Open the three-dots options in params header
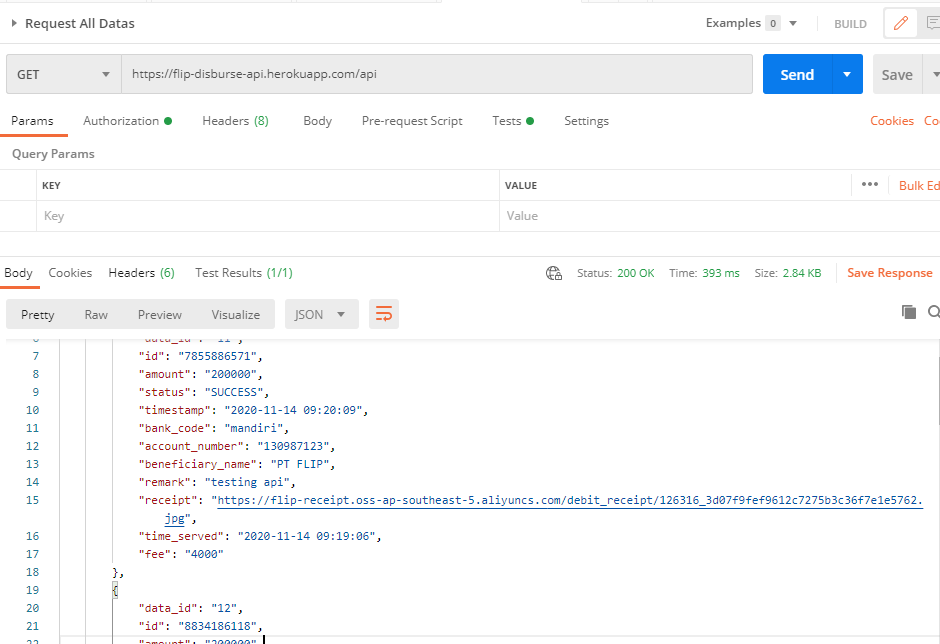 pos(870,185)
